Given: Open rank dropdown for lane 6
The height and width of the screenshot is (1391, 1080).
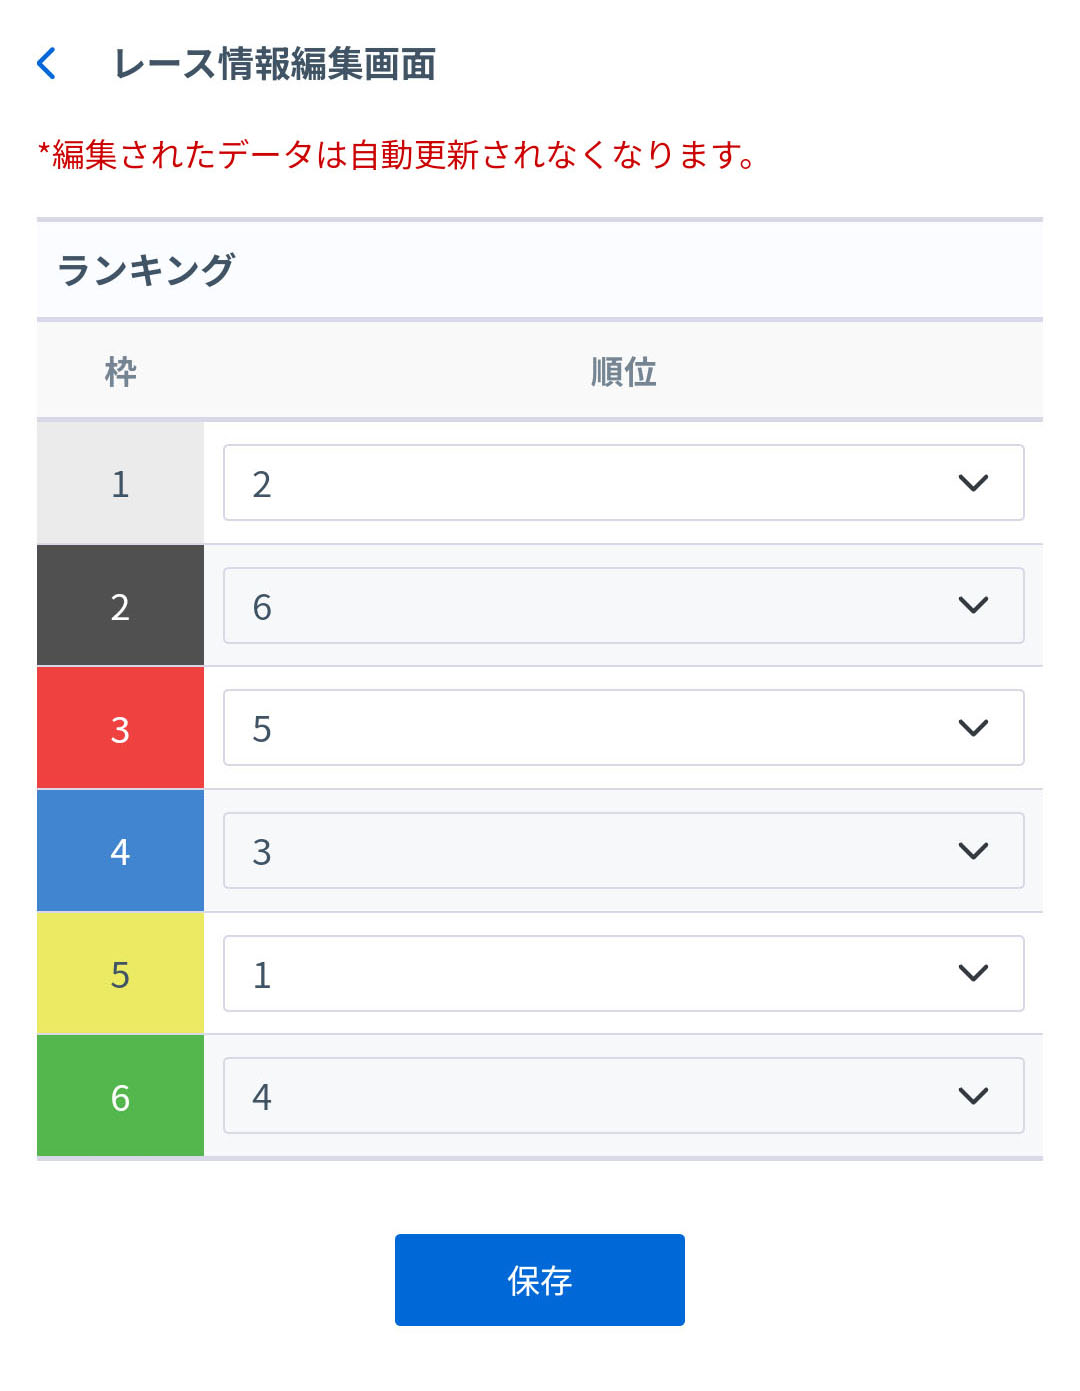Looking at the screenshot, I should click(x=622, y=1096).
